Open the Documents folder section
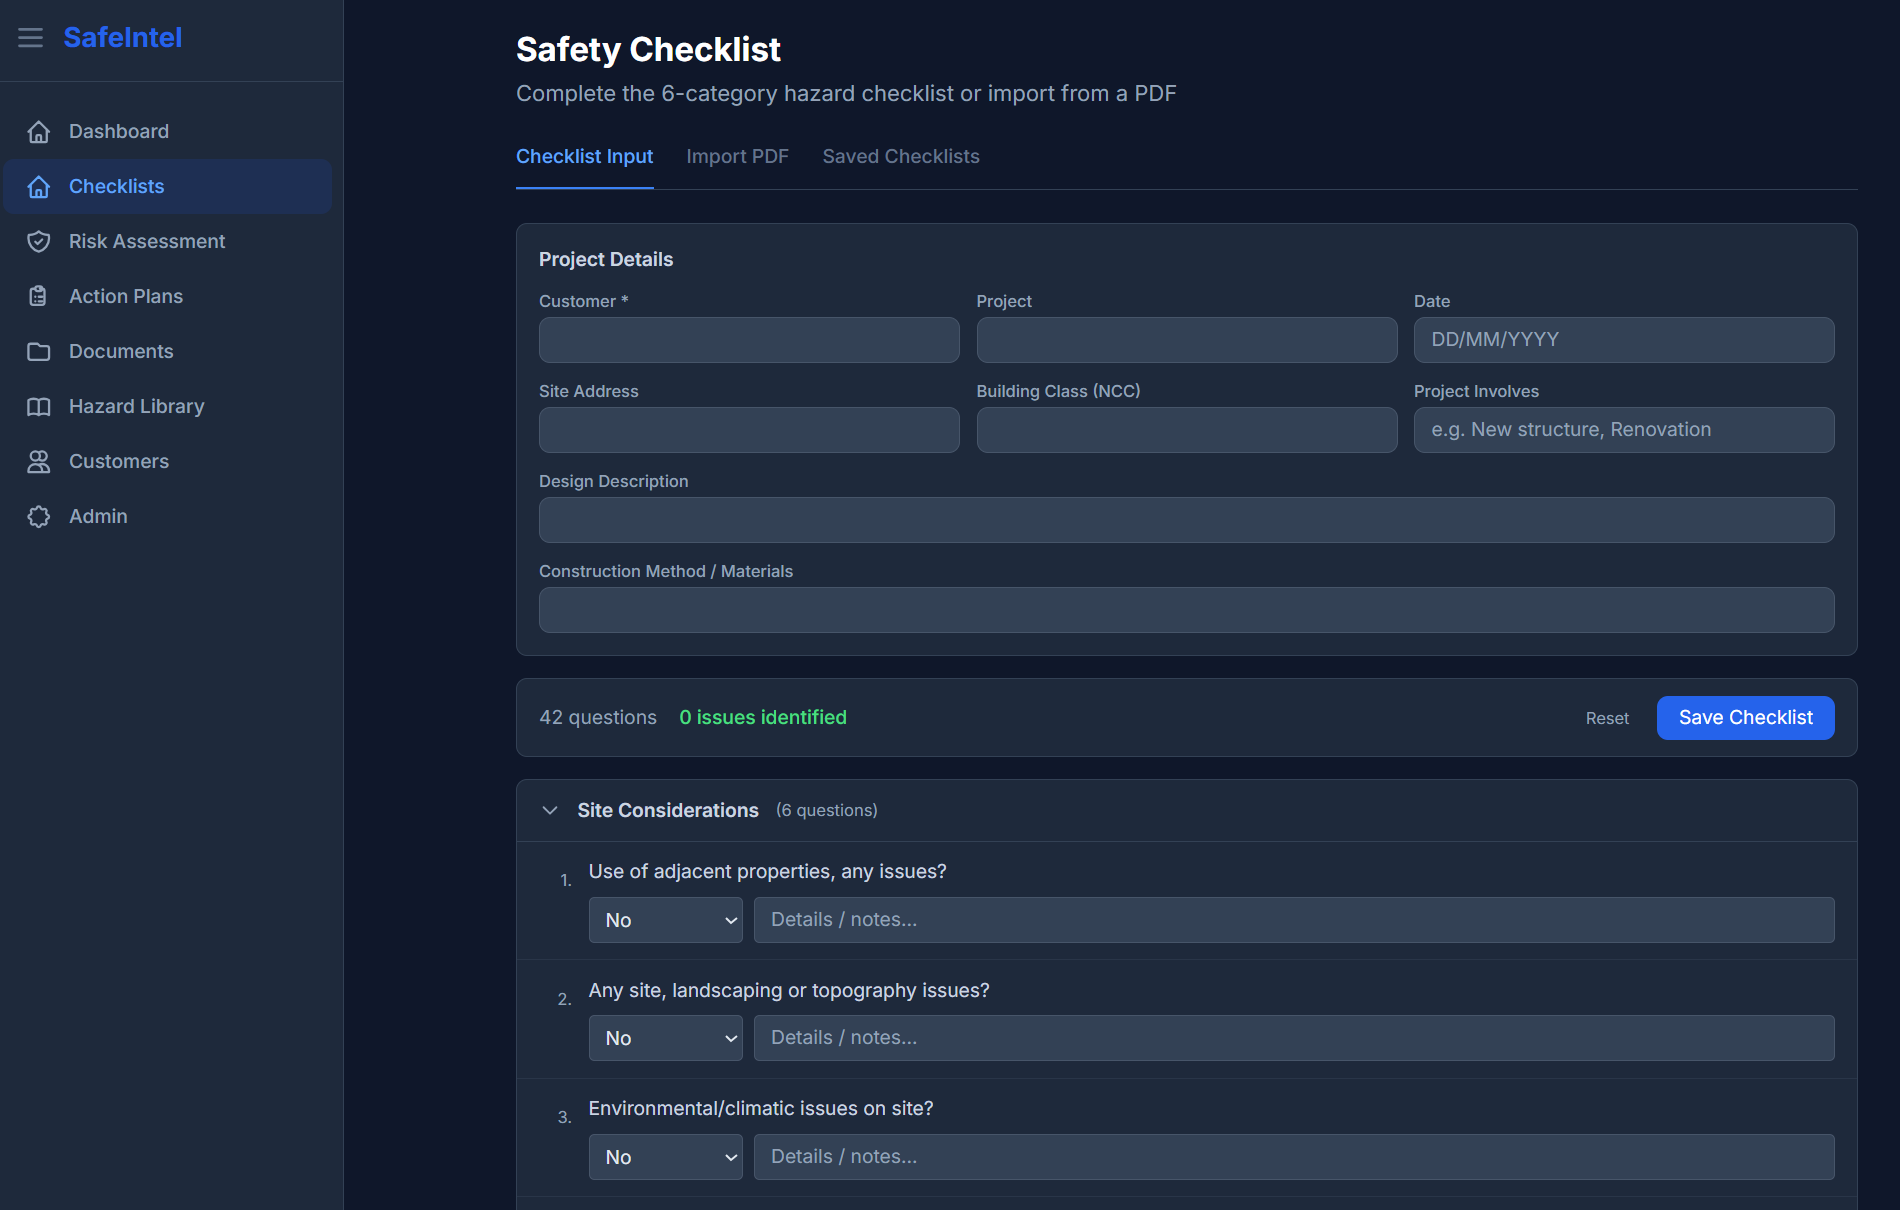Viewport: 1900px width, 1210px height. (x=121, y=351)
